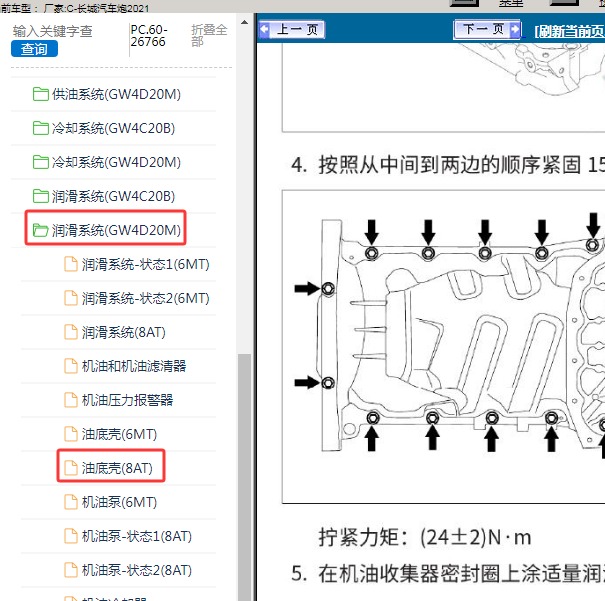Image resolution: width=605 pixels, height=601 pixels.
Task: Click document icon for 油底壳(6MT)
Action: coord(71,434)
